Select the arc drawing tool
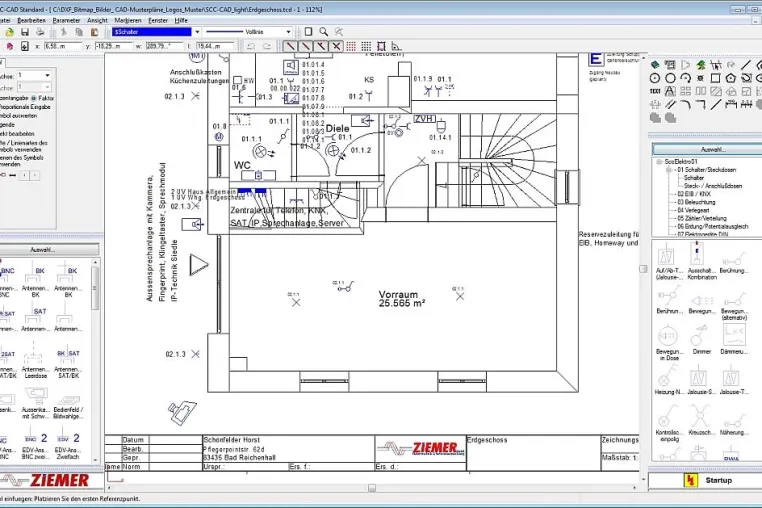The height and width of the screenshot is (508, 762). click(x=685, y=78)
